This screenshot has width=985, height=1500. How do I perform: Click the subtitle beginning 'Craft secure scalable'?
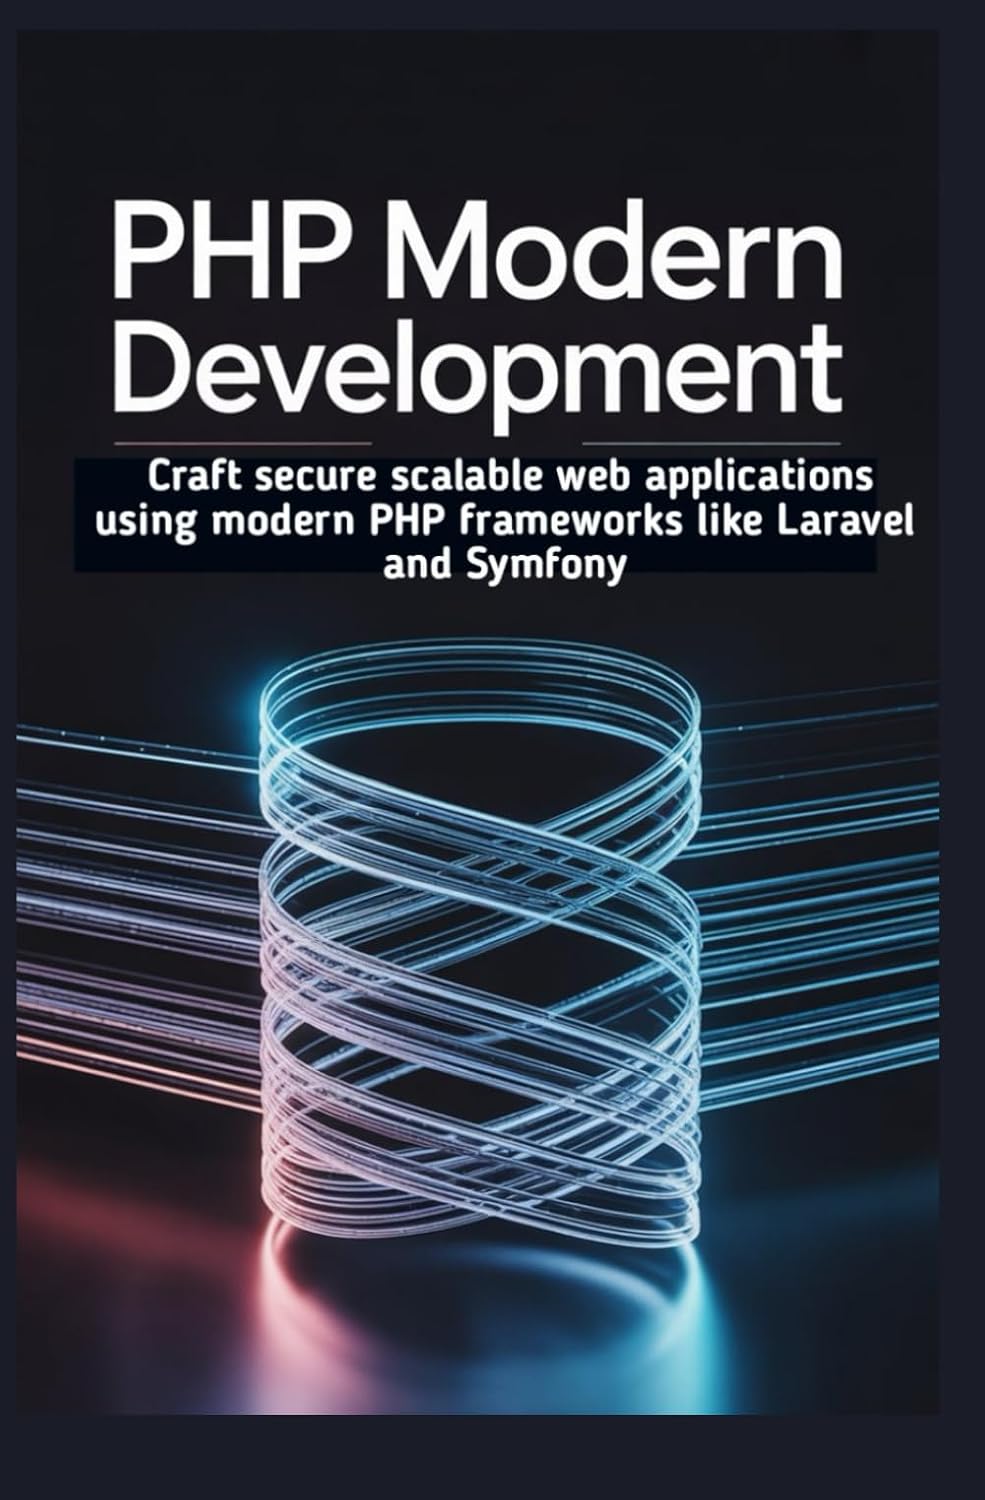pyautogui.click(x=504, y=520)
